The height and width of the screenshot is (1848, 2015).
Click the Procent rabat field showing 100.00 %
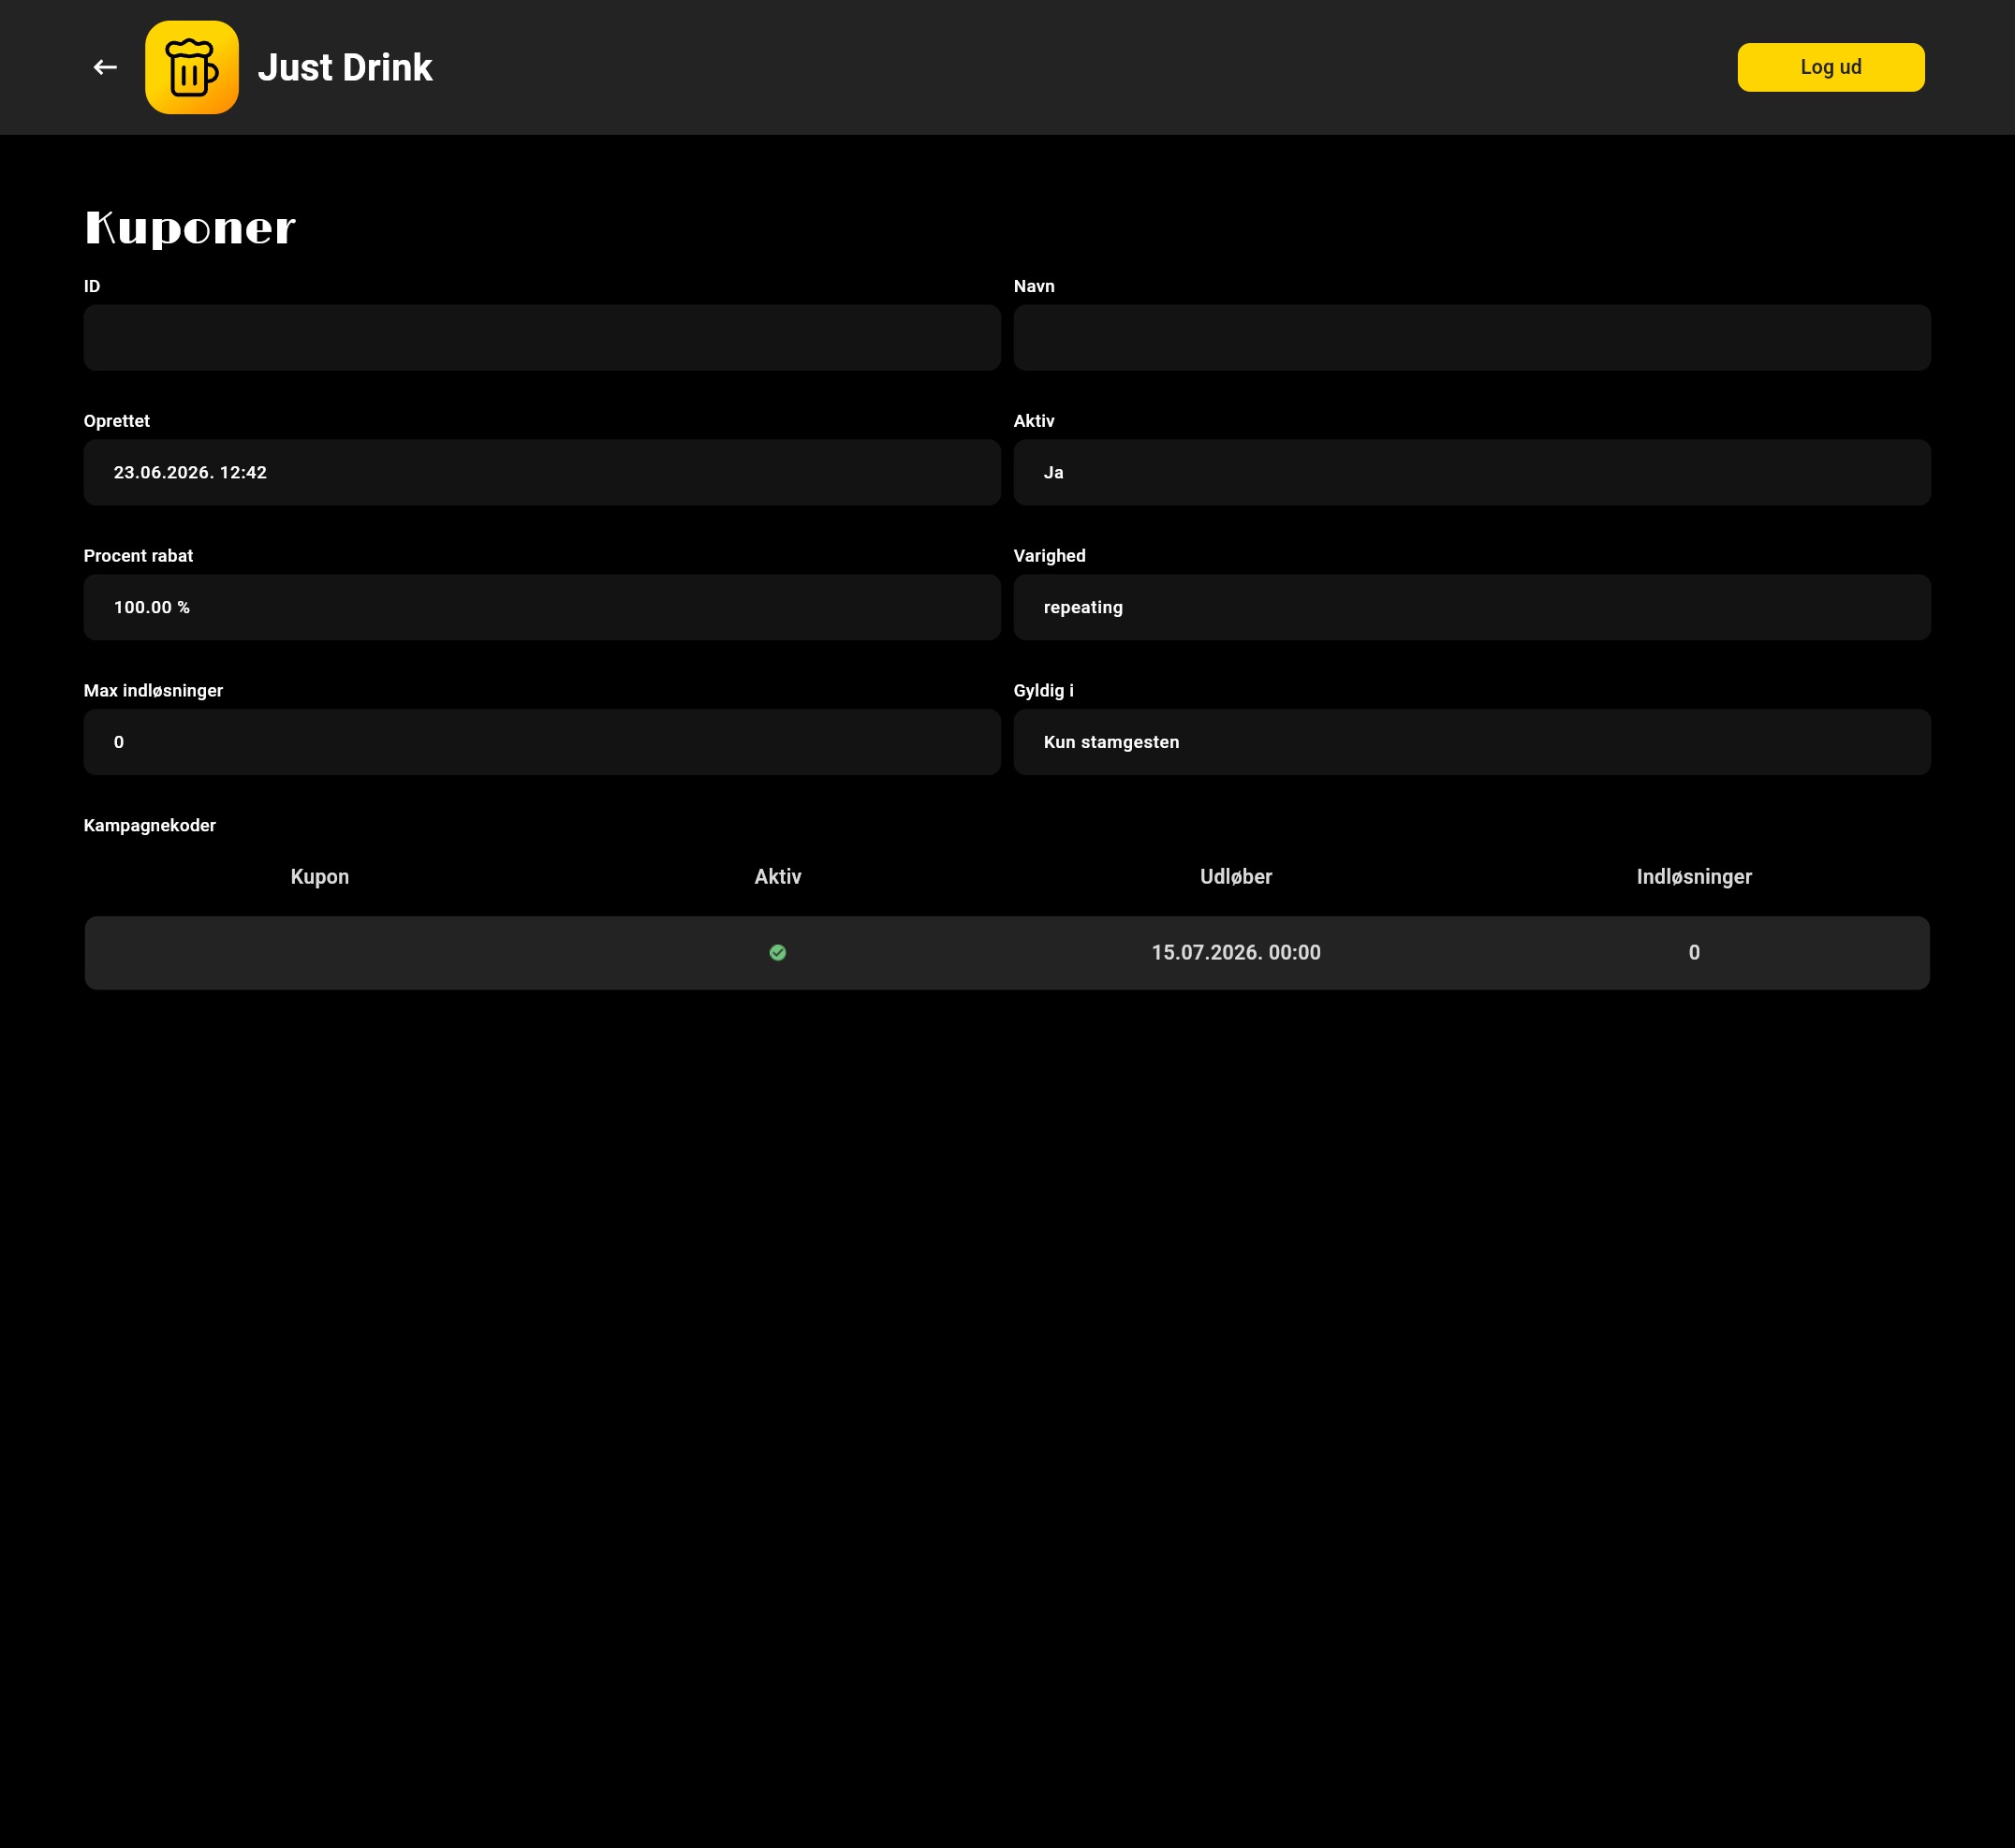[542, 608]
